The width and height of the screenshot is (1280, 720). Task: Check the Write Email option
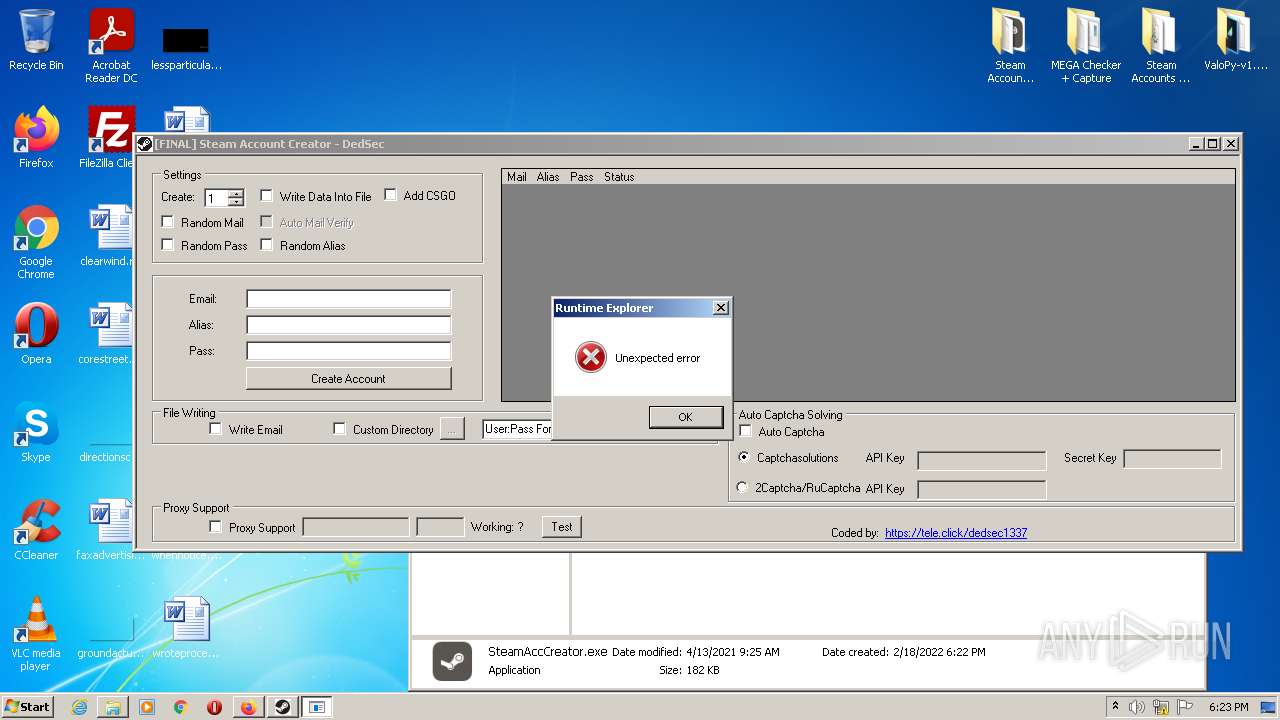216,429
